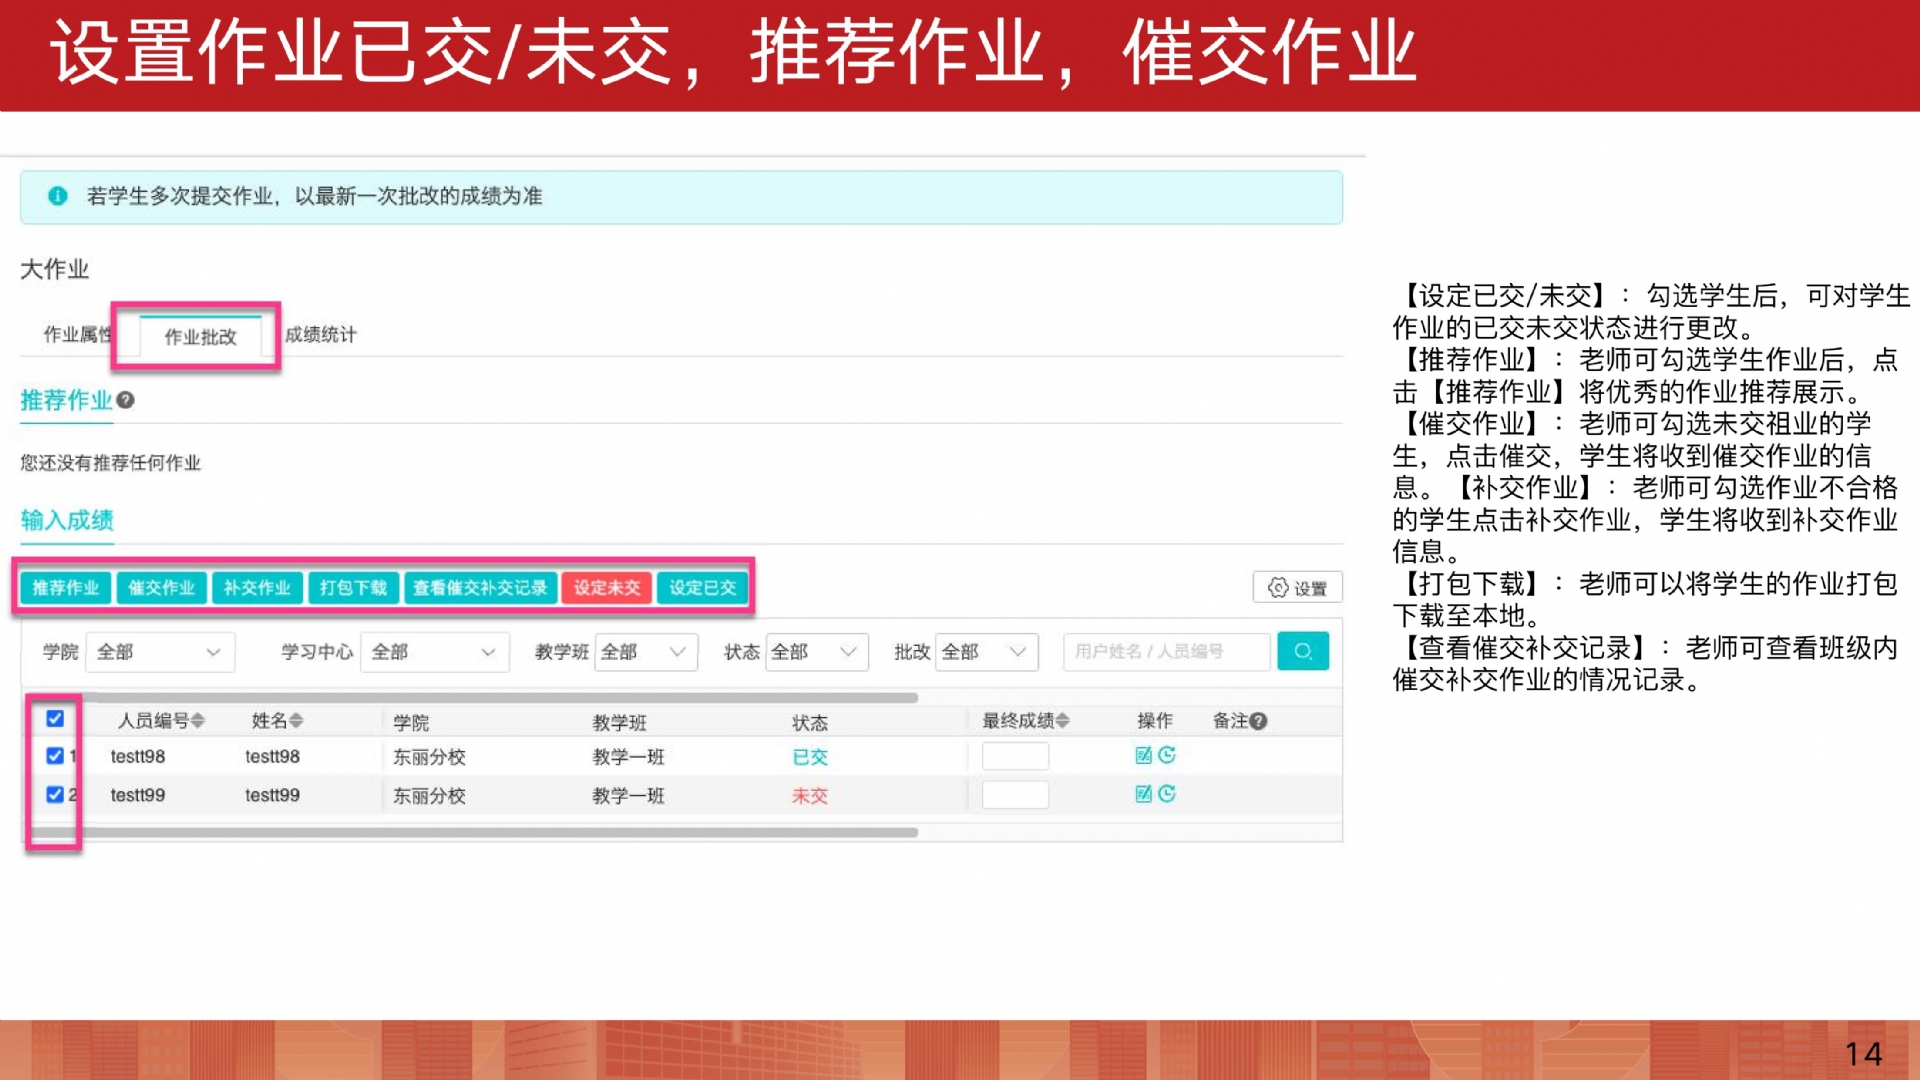Click the history clock icon for testt98

1166,755
